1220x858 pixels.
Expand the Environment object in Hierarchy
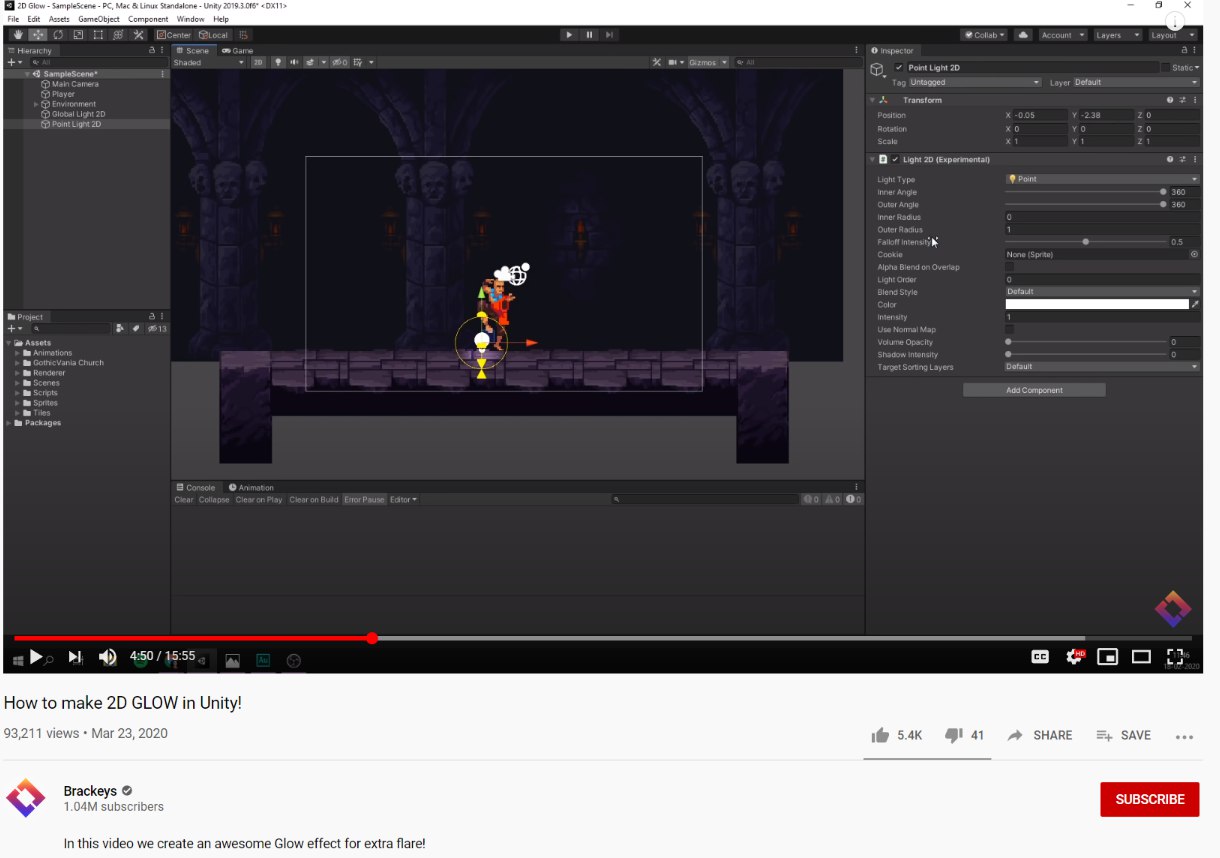click(37, 104)
